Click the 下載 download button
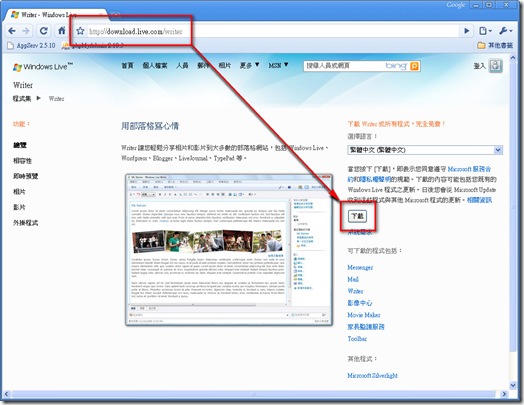This screenshot has width=524, height=405. (x=357, y=216)
